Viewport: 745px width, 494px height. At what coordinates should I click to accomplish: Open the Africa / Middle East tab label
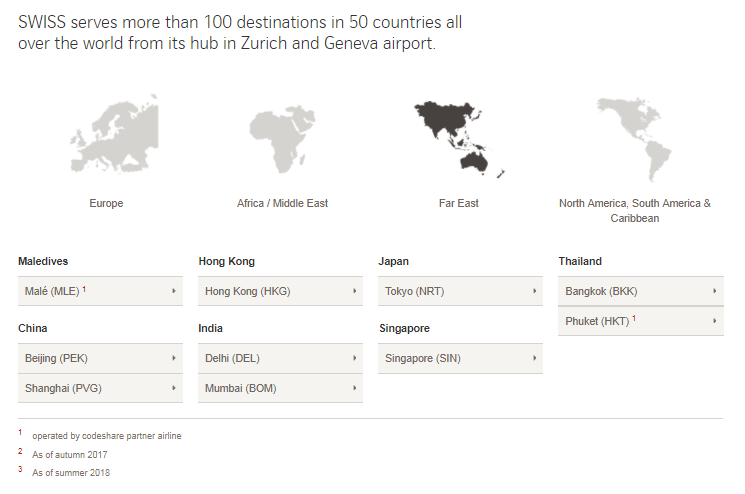tap(282, 203)
